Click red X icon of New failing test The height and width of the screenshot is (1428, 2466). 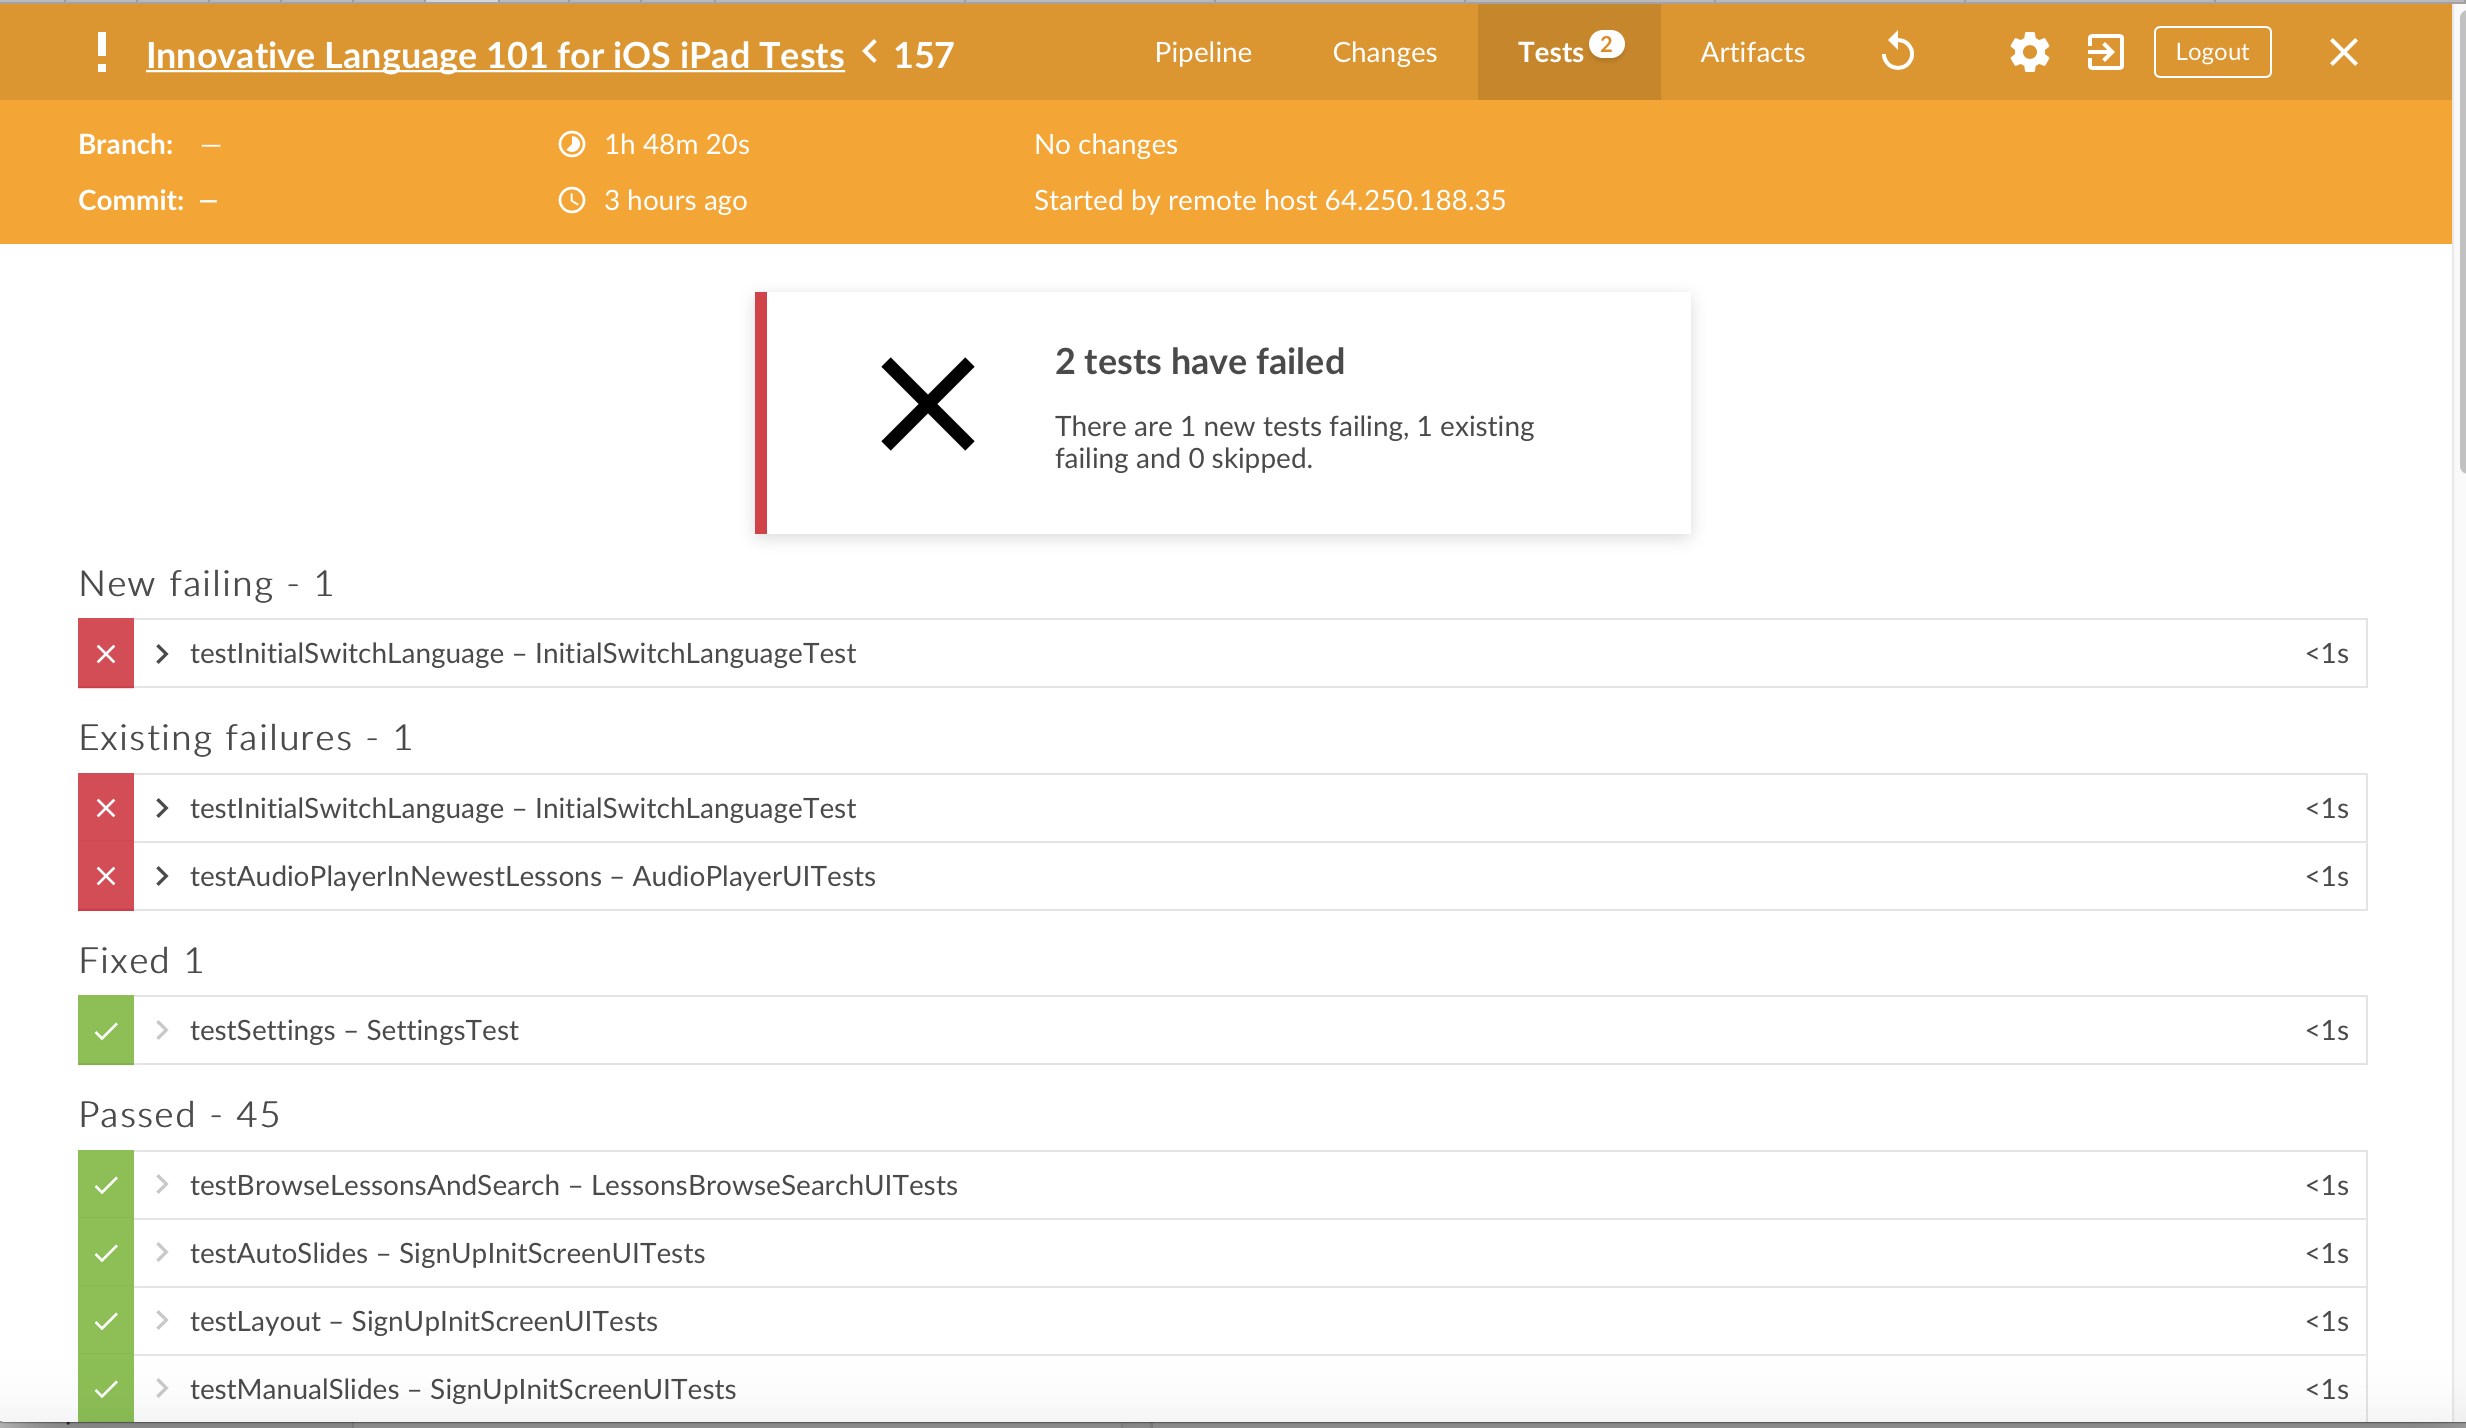[106, 653]
